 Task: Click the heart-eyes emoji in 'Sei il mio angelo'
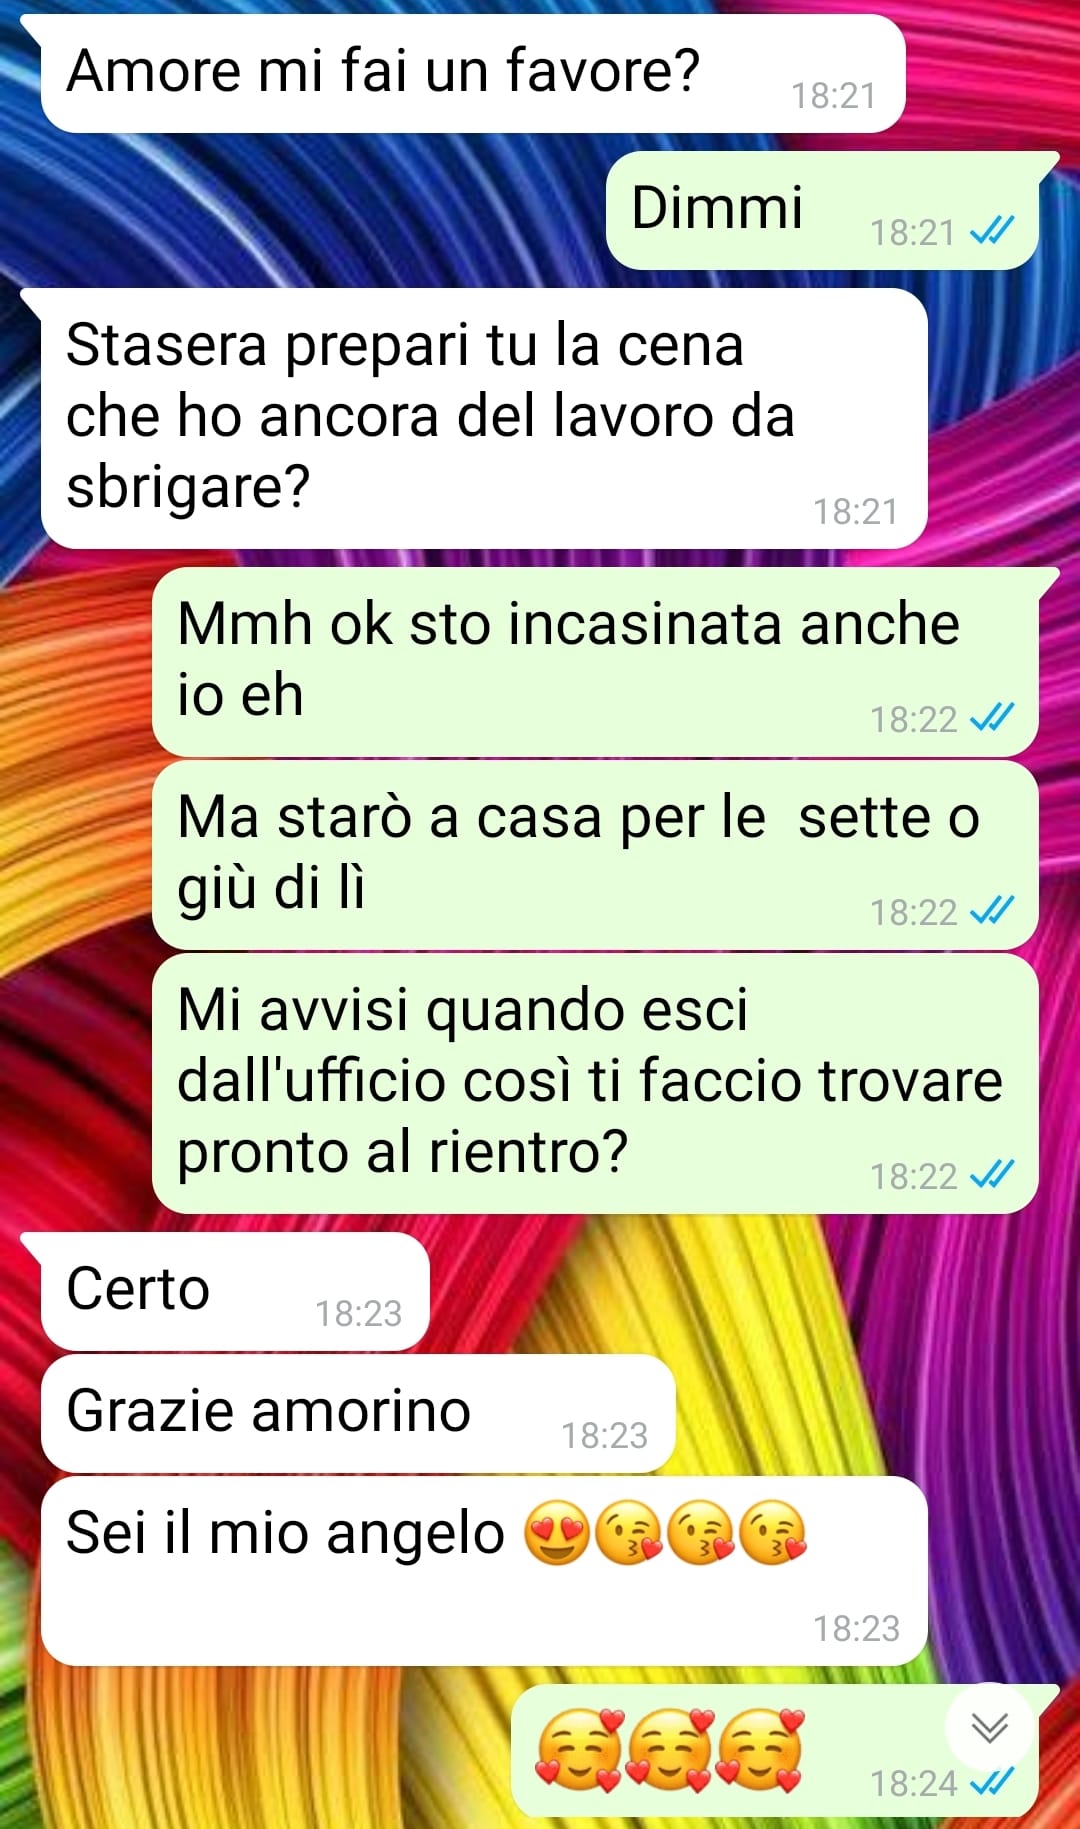click(556, 1533)
